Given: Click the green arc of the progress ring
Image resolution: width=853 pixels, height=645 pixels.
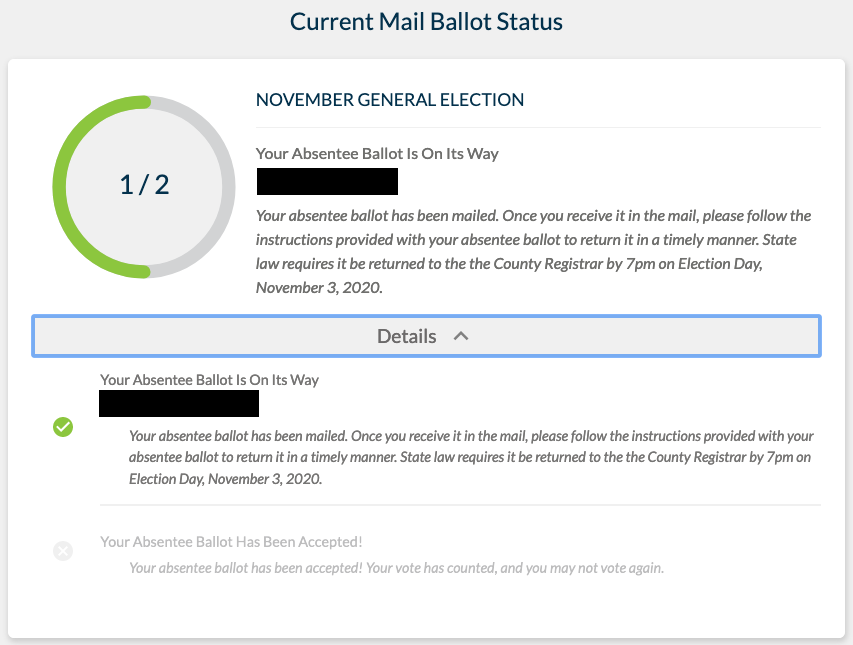Looking at the screenshot, I should [61, 185].
